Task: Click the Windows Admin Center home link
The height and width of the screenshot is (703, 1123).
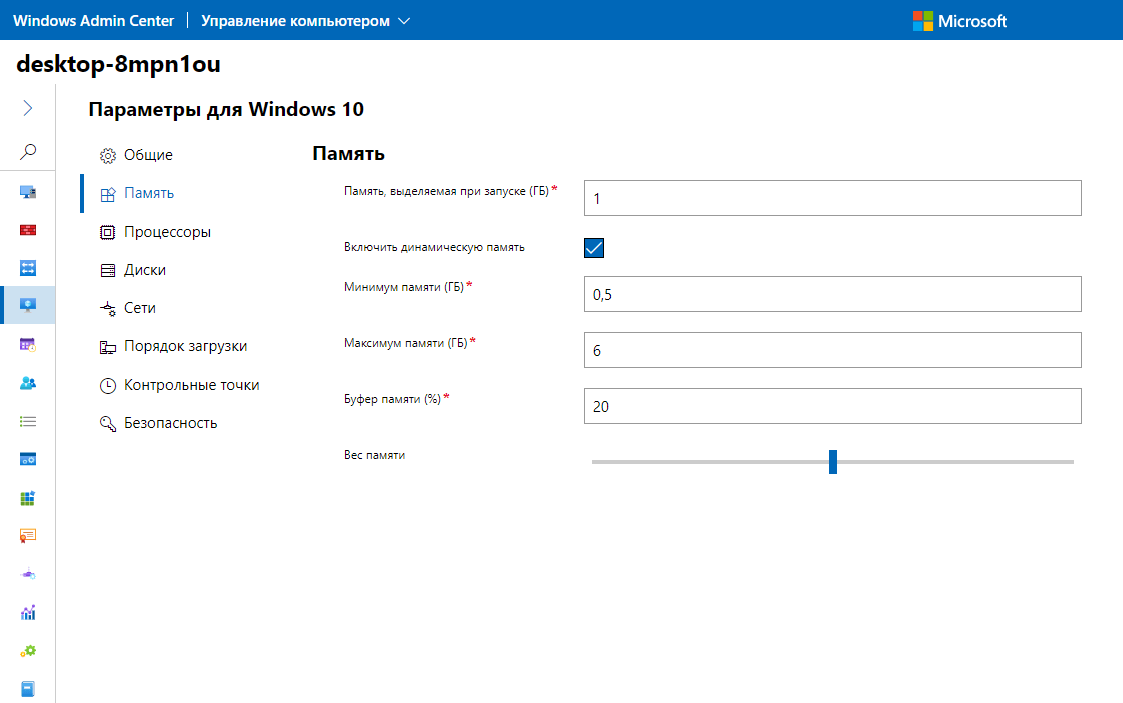Action: [93, 19]
